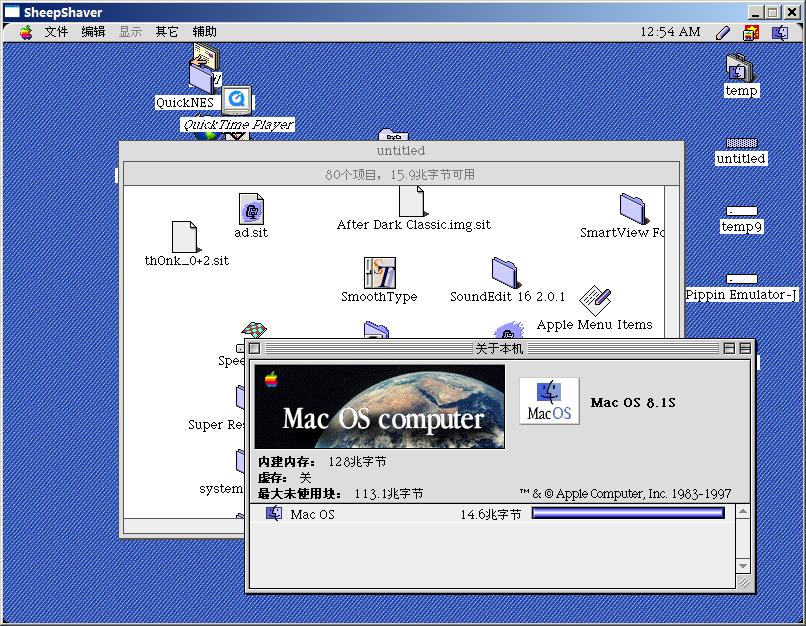The image size is (806, 626).
Task: Click the zoom box of 关于本机 window
Action: click(729, 348)
